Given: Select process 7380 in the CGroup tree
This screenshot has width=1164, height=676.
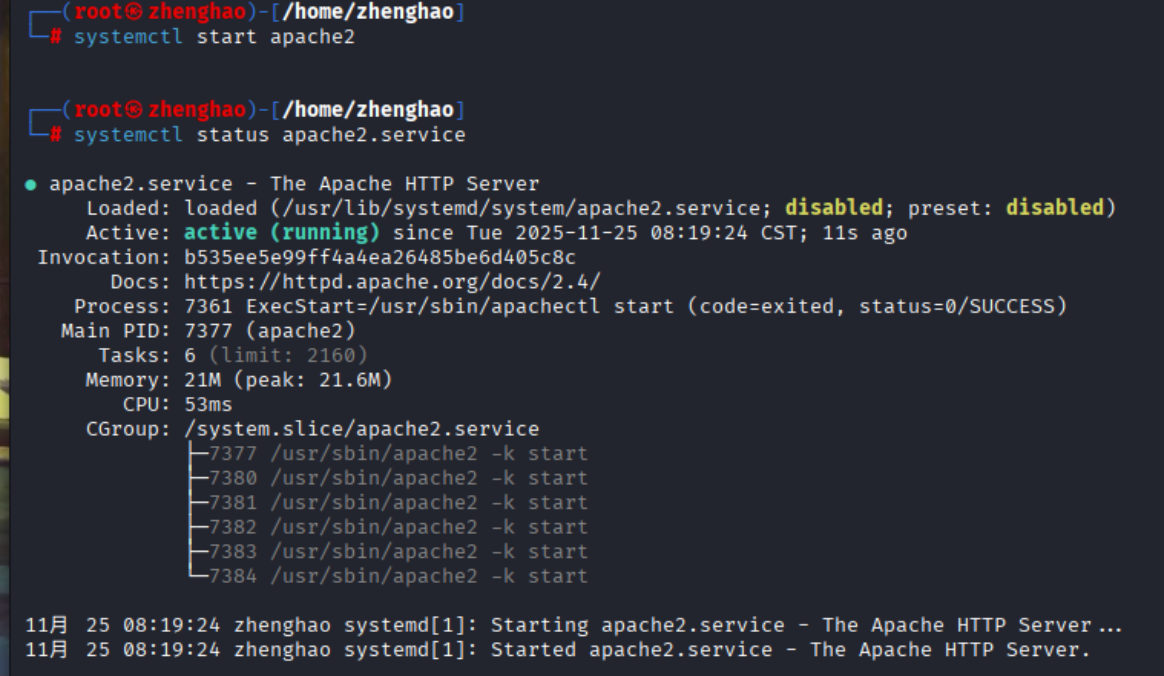Looking at the screenshot, I should coord(398,478).
